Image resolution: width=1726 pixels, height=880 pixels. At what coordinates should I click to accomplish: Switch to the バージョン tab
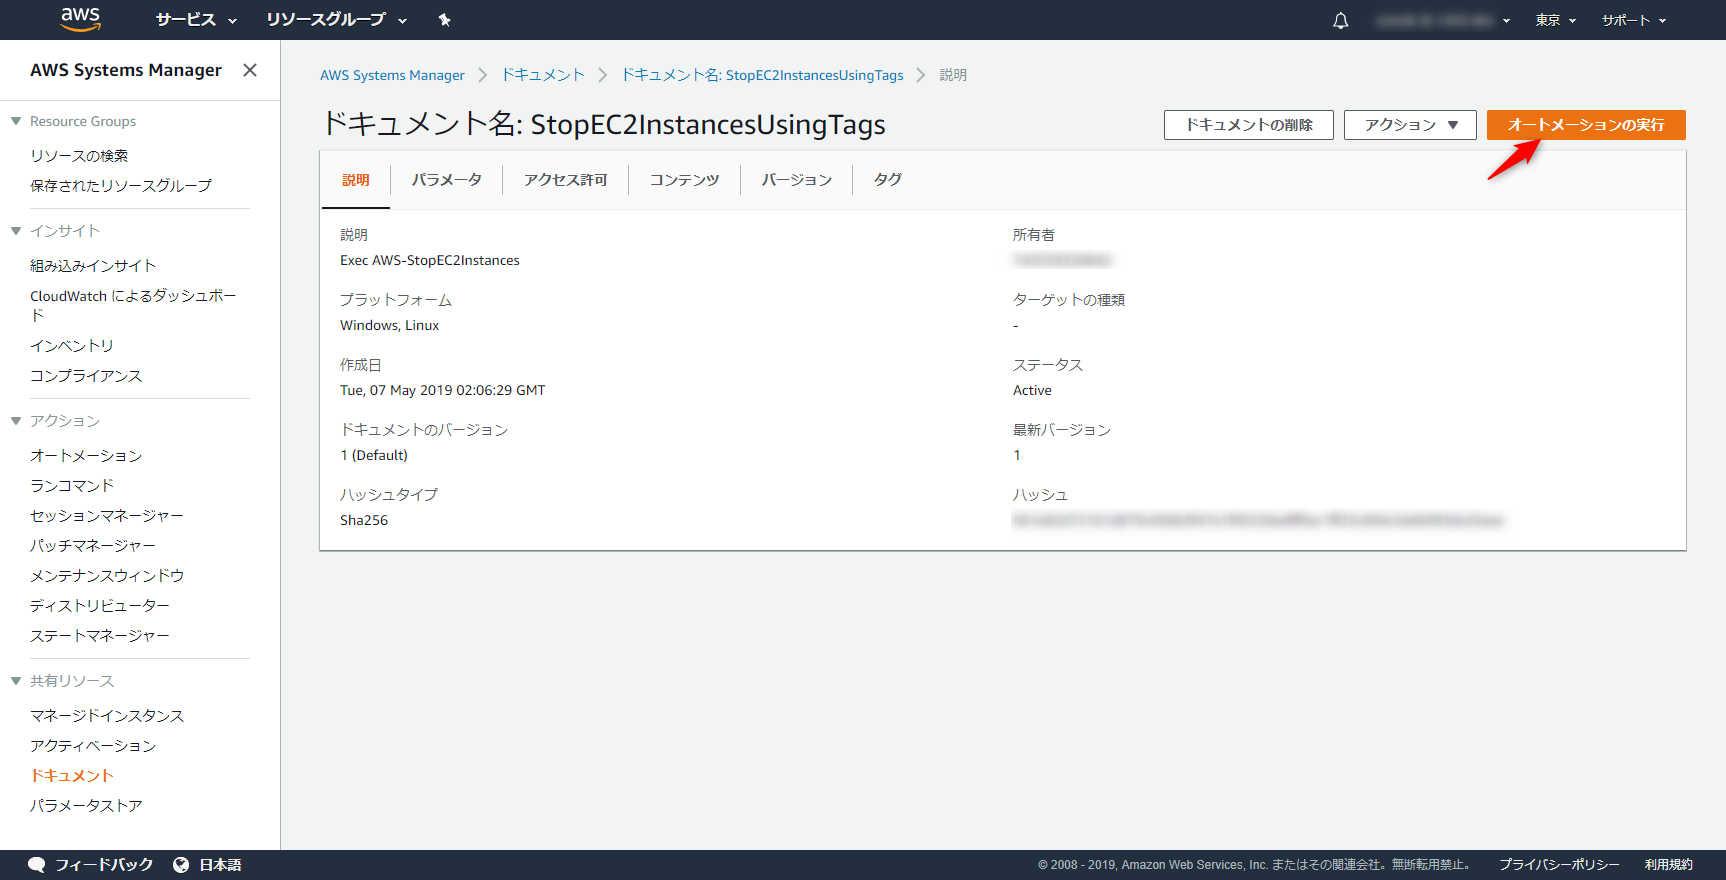797,180
